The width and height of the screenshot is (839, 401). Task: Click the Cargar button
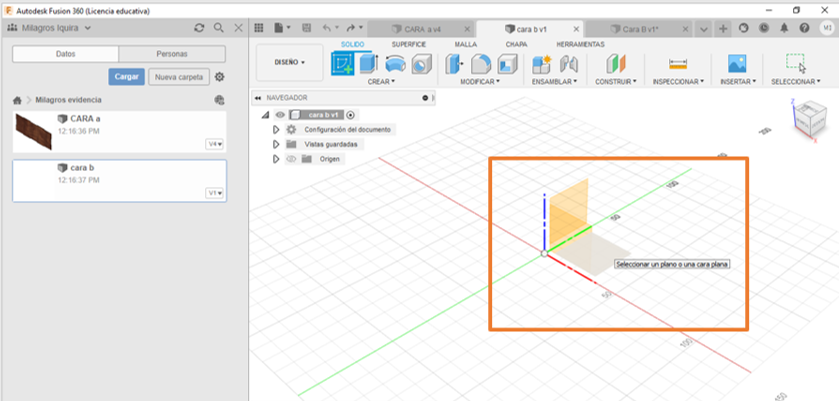[x=126, y=77]
